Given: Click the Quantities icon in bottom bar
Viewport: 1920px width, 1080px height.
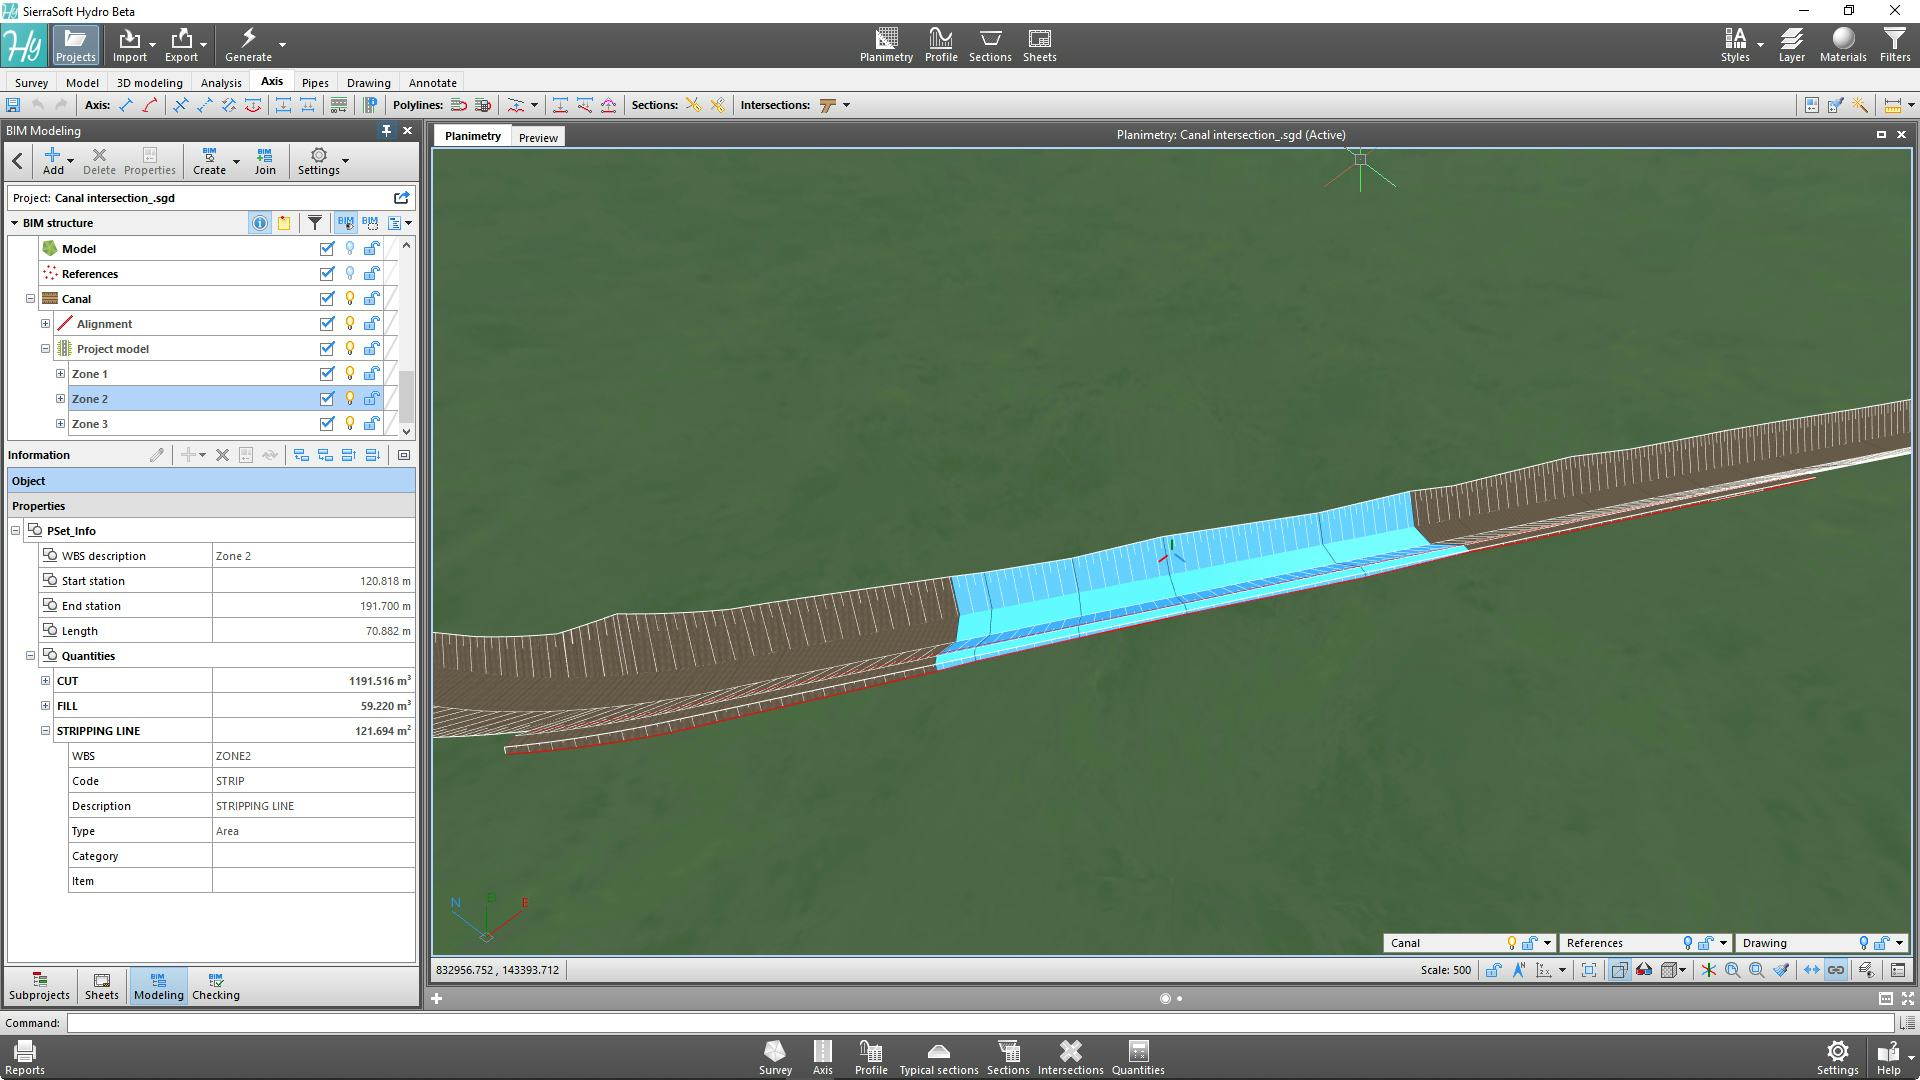Looking at the screenshot, I should (1138, 1052).
